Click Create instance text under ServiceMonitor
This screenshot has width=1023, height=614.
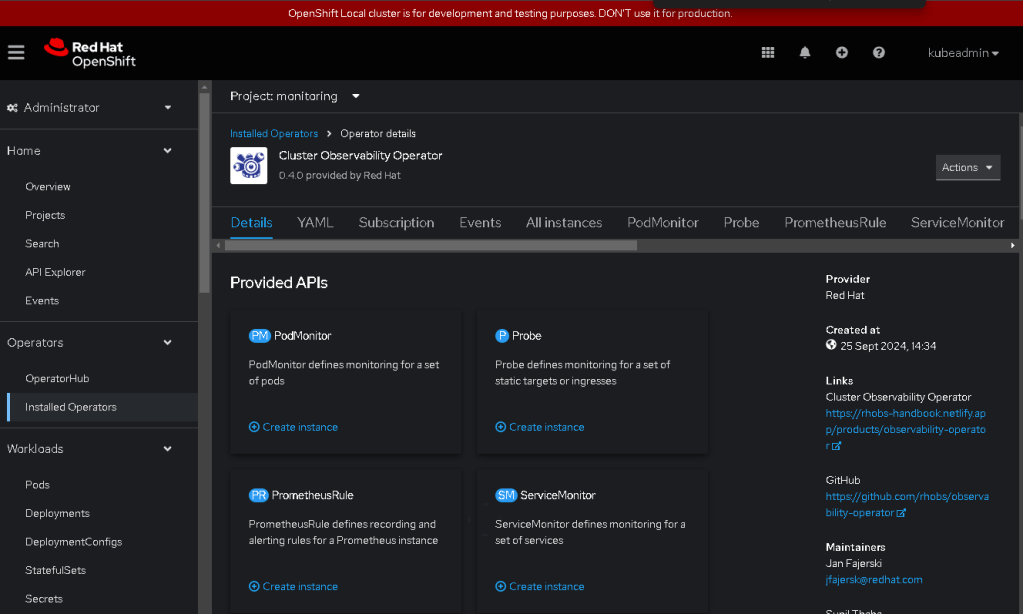pos(547,587)
